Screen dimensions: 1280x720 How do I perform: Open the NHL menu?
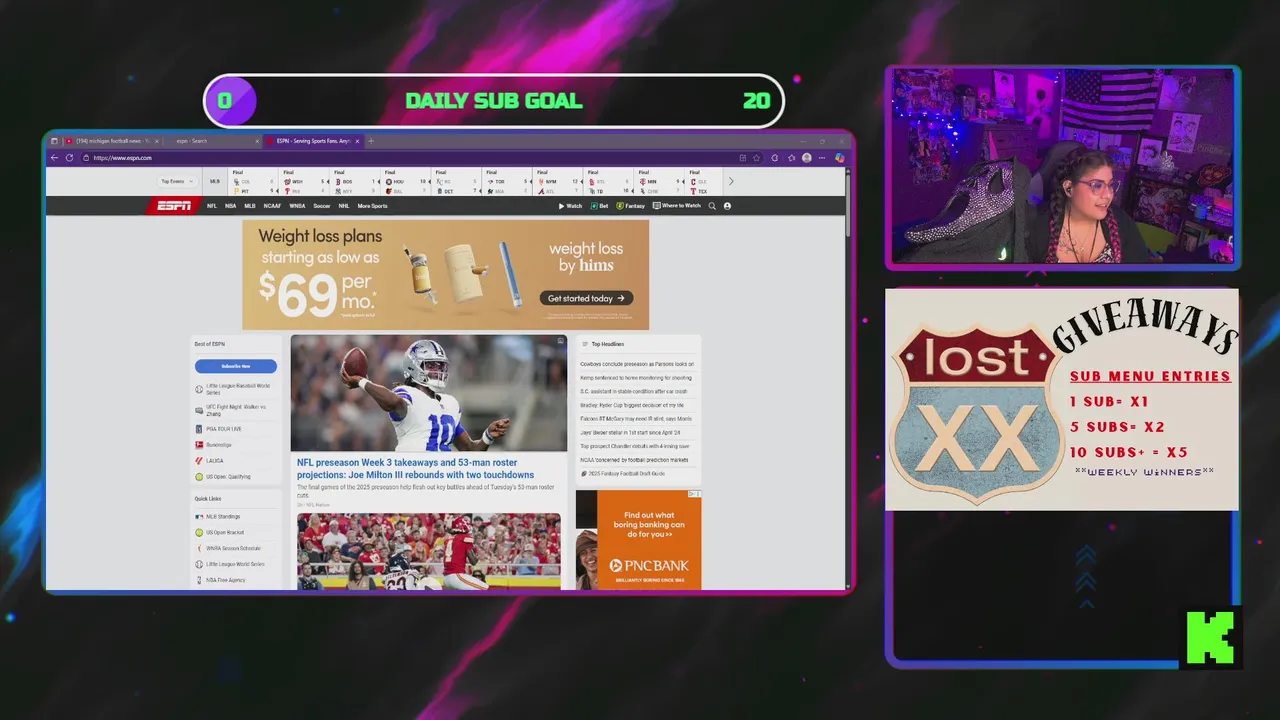coord(344,206)
